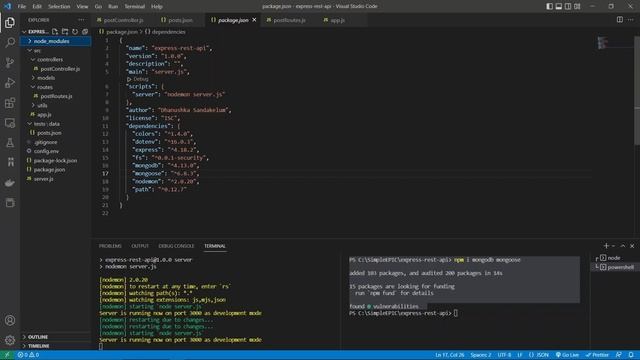Viewport: 640px width, 360px height.
Task: Click errors and warnings count in status bar
Action: (x=28, y=355)
